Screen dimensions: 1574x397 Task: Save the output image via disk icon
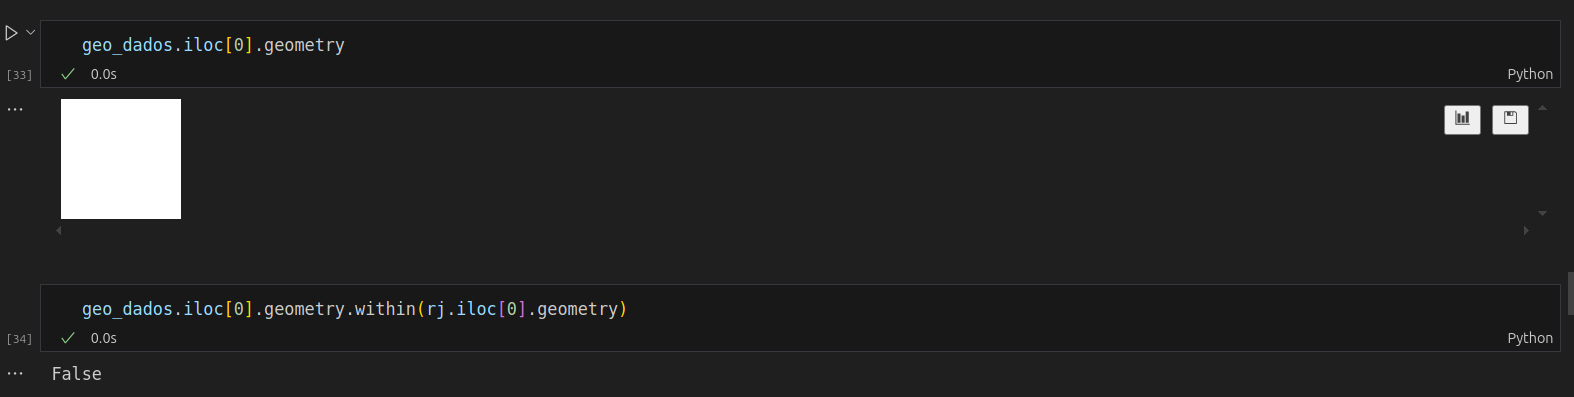coord(1510,119)
